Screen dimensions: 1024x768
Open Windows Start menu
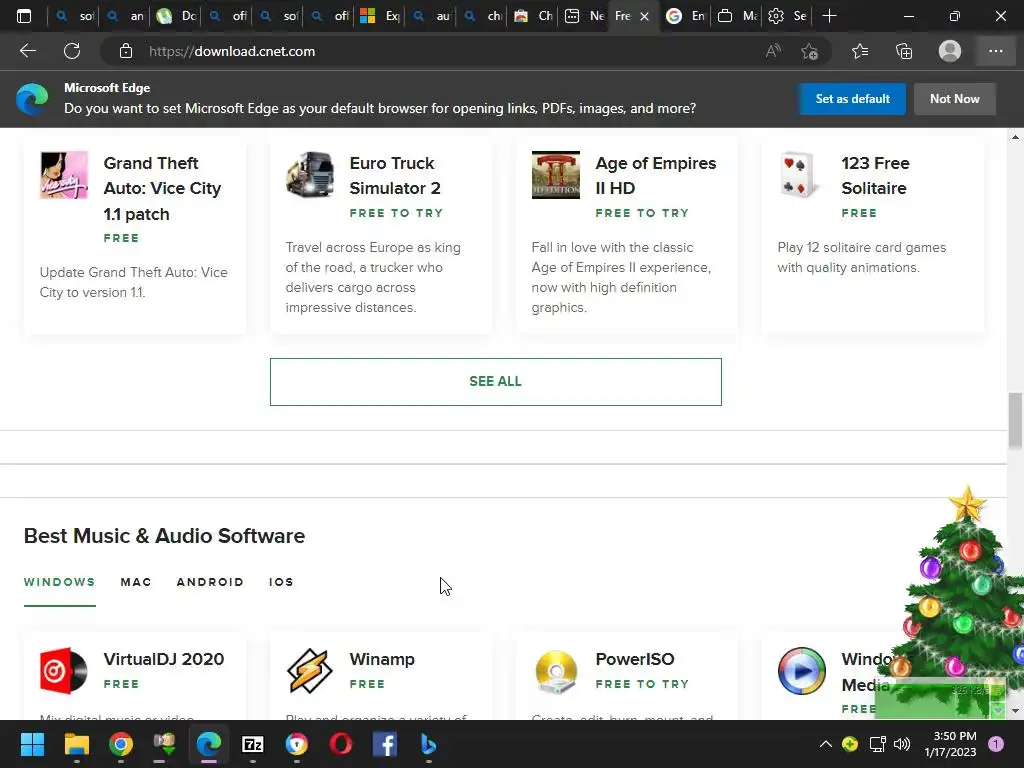click(32, 744)
